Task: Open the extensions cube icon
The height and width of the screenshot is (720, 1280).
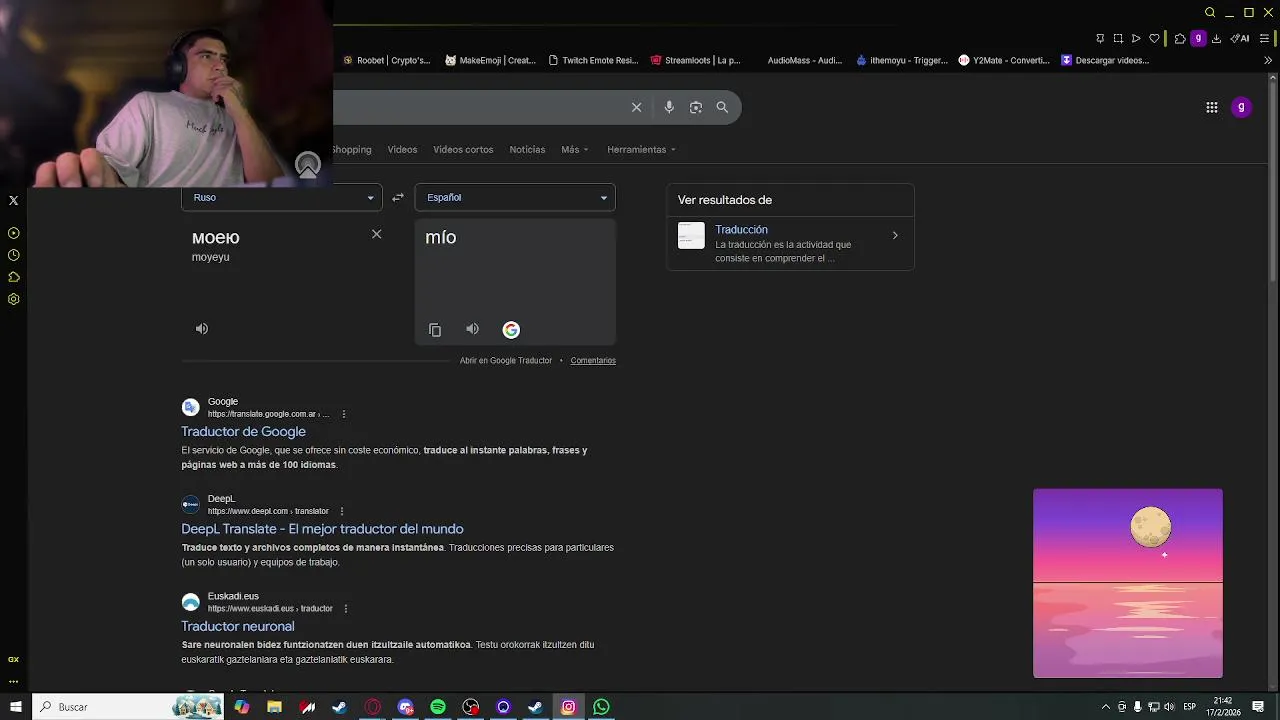Action: click(1180, 38)
